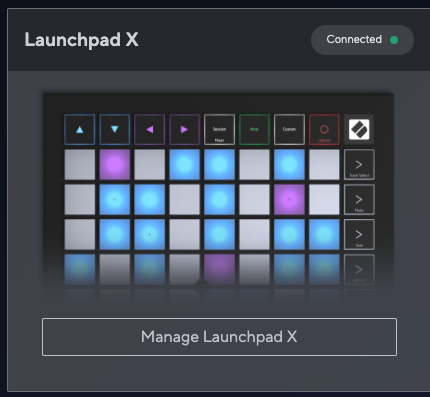Click the red Capture MIDI button
This screenshot has width=430, height=397.
324,129
